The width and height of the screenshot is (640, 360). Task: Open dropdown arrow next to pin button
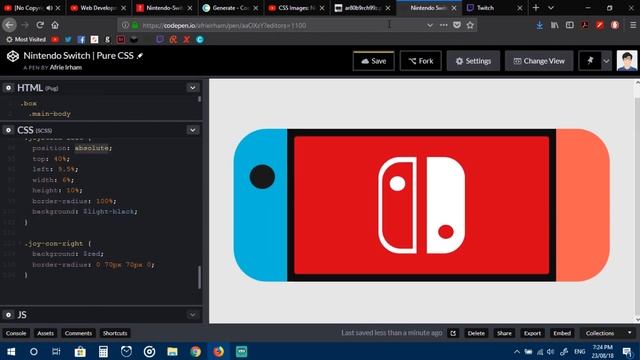point(606,61)
